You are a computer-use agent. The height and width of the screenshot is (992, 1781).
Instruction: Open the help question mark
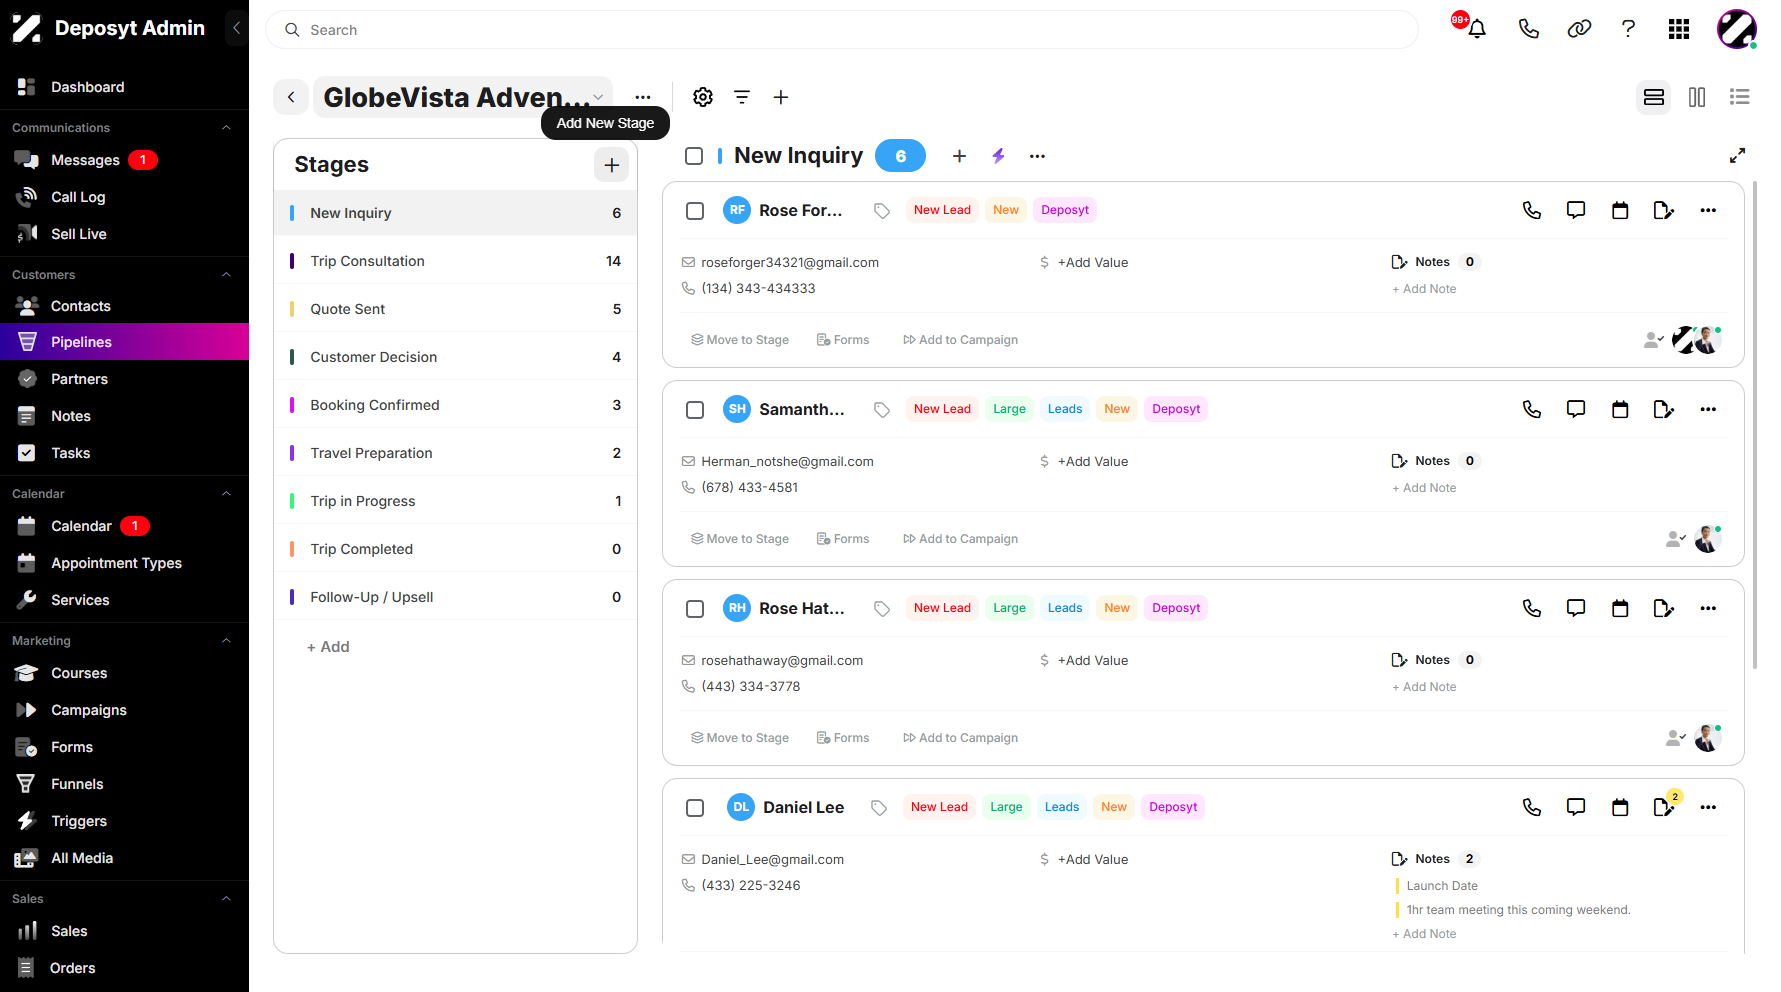[x=1628, y=29]
